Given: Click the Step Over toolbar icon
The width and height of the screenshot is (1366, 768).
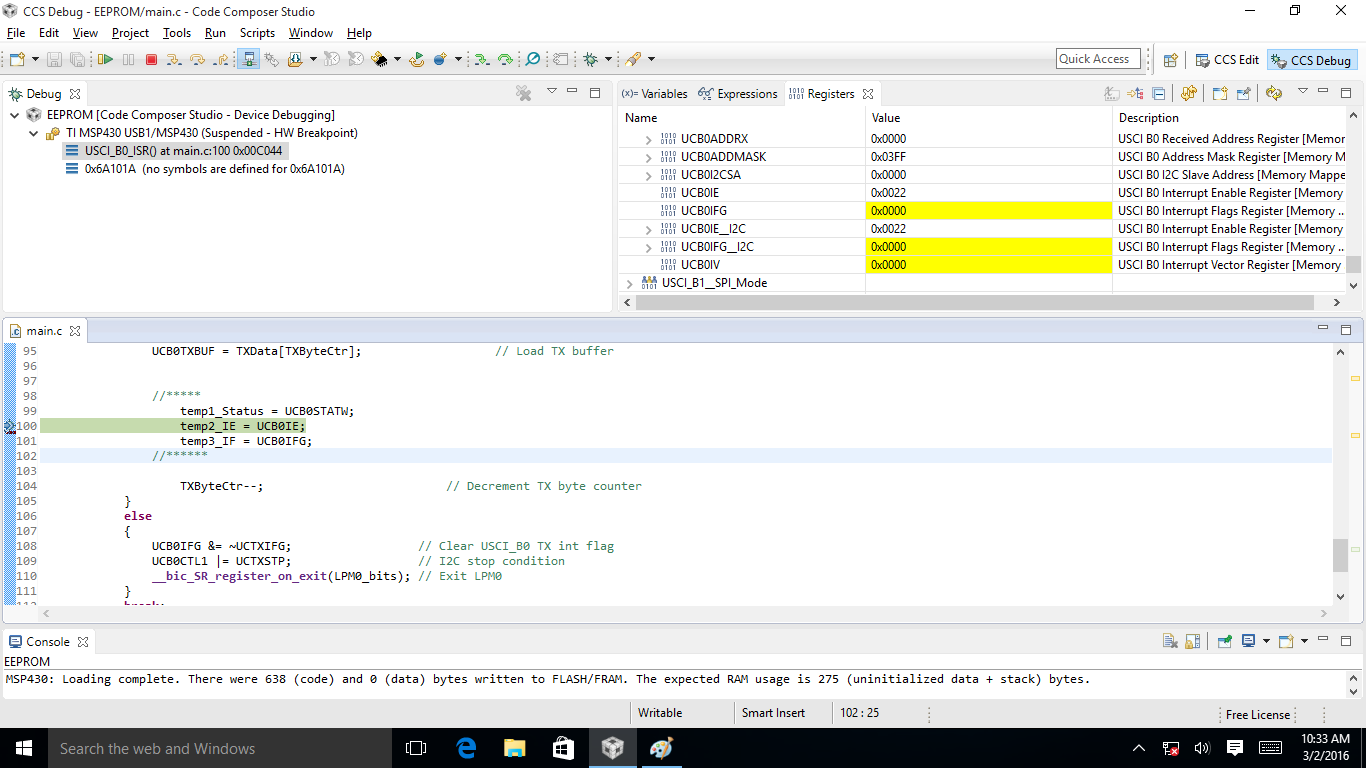Looking at the screenshot, I should pos(197,60).
